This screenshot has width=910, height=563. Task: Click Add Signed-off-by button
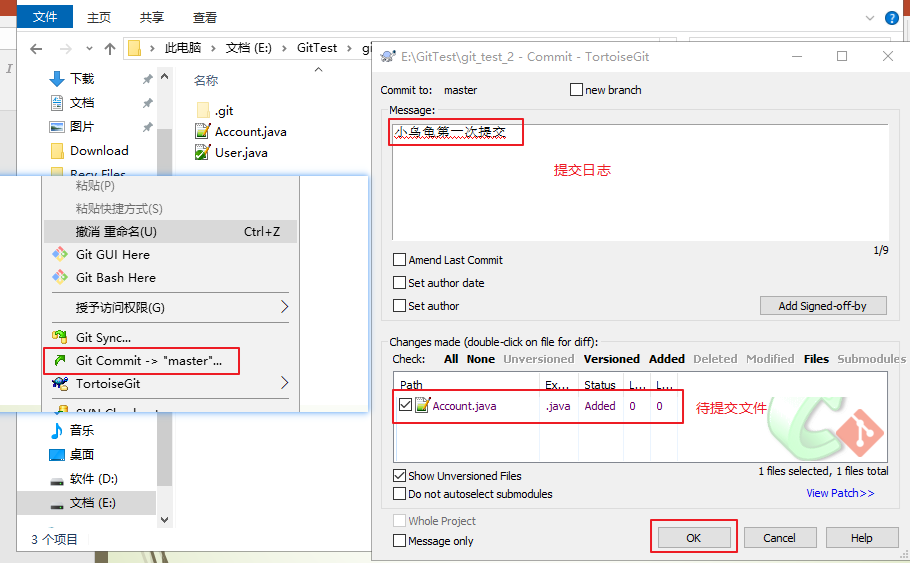pos(823,306)
